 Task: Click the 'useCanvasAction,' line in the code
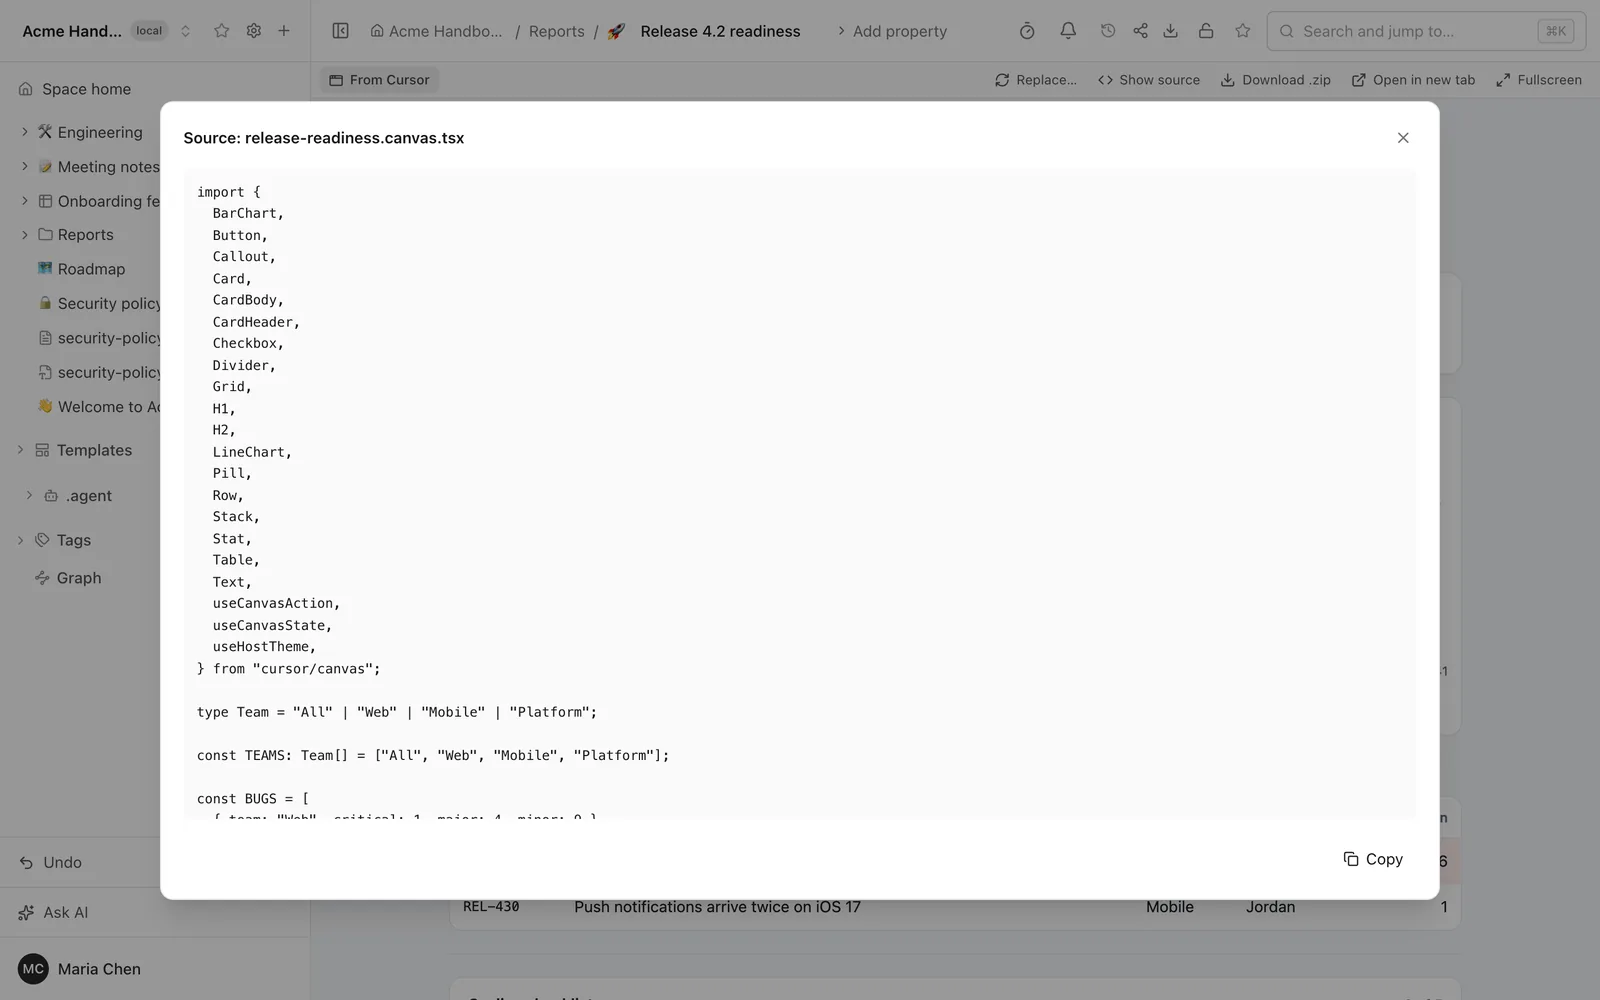click(x=276, y=603)
